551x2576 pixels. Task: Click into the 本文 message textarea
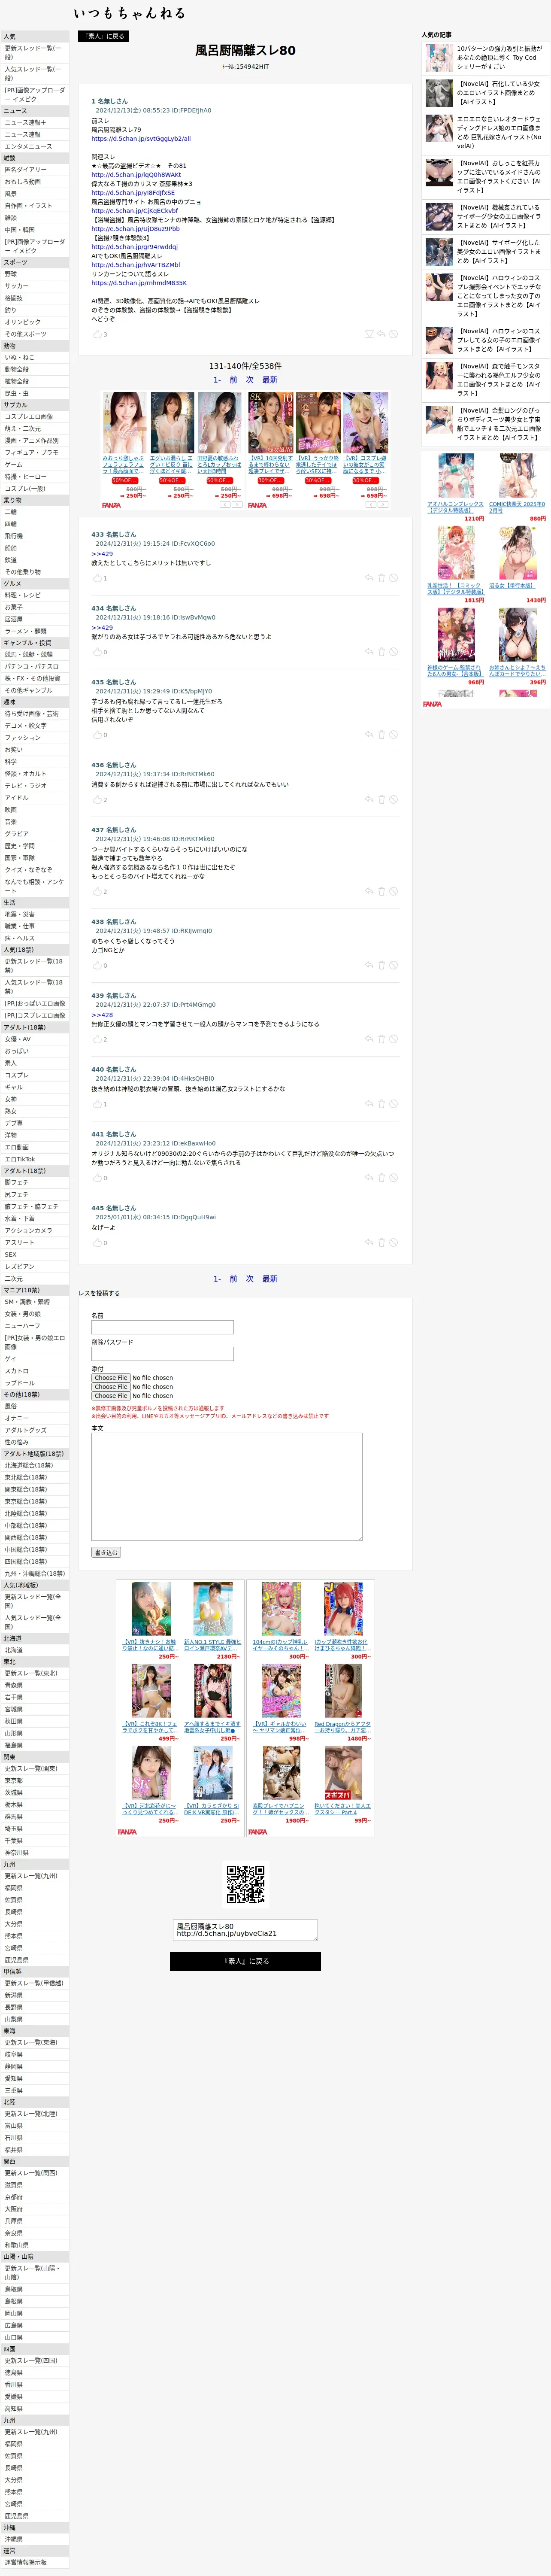click(x=227, y=1487)
